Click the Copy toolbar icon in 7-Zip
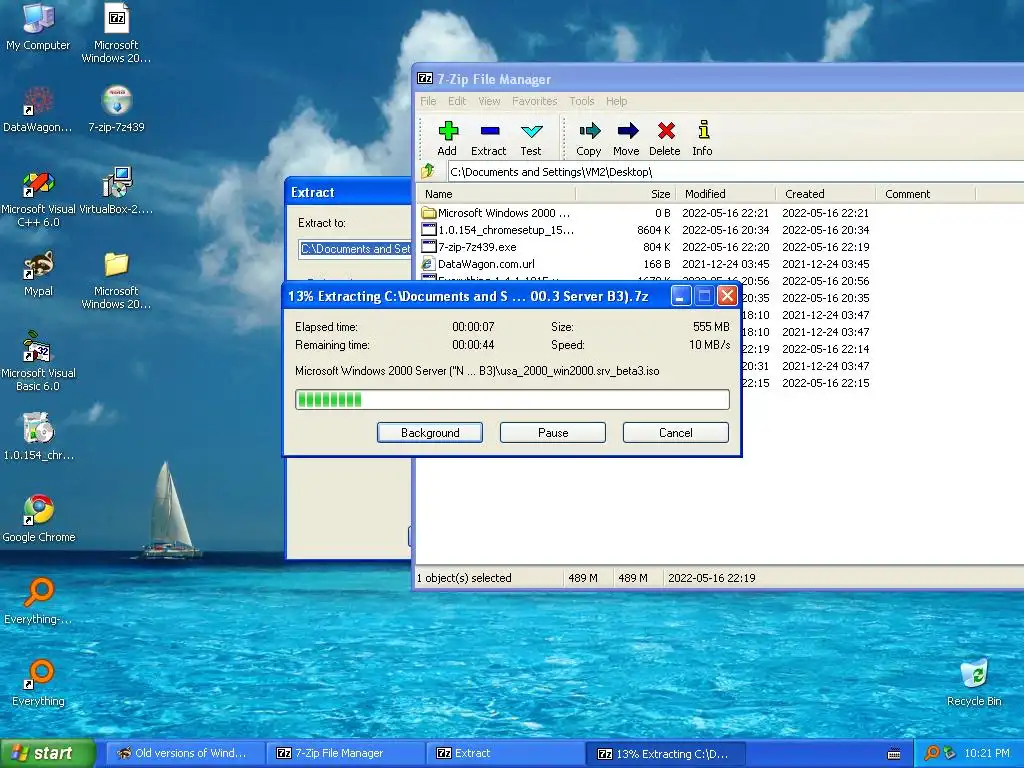 588,138
